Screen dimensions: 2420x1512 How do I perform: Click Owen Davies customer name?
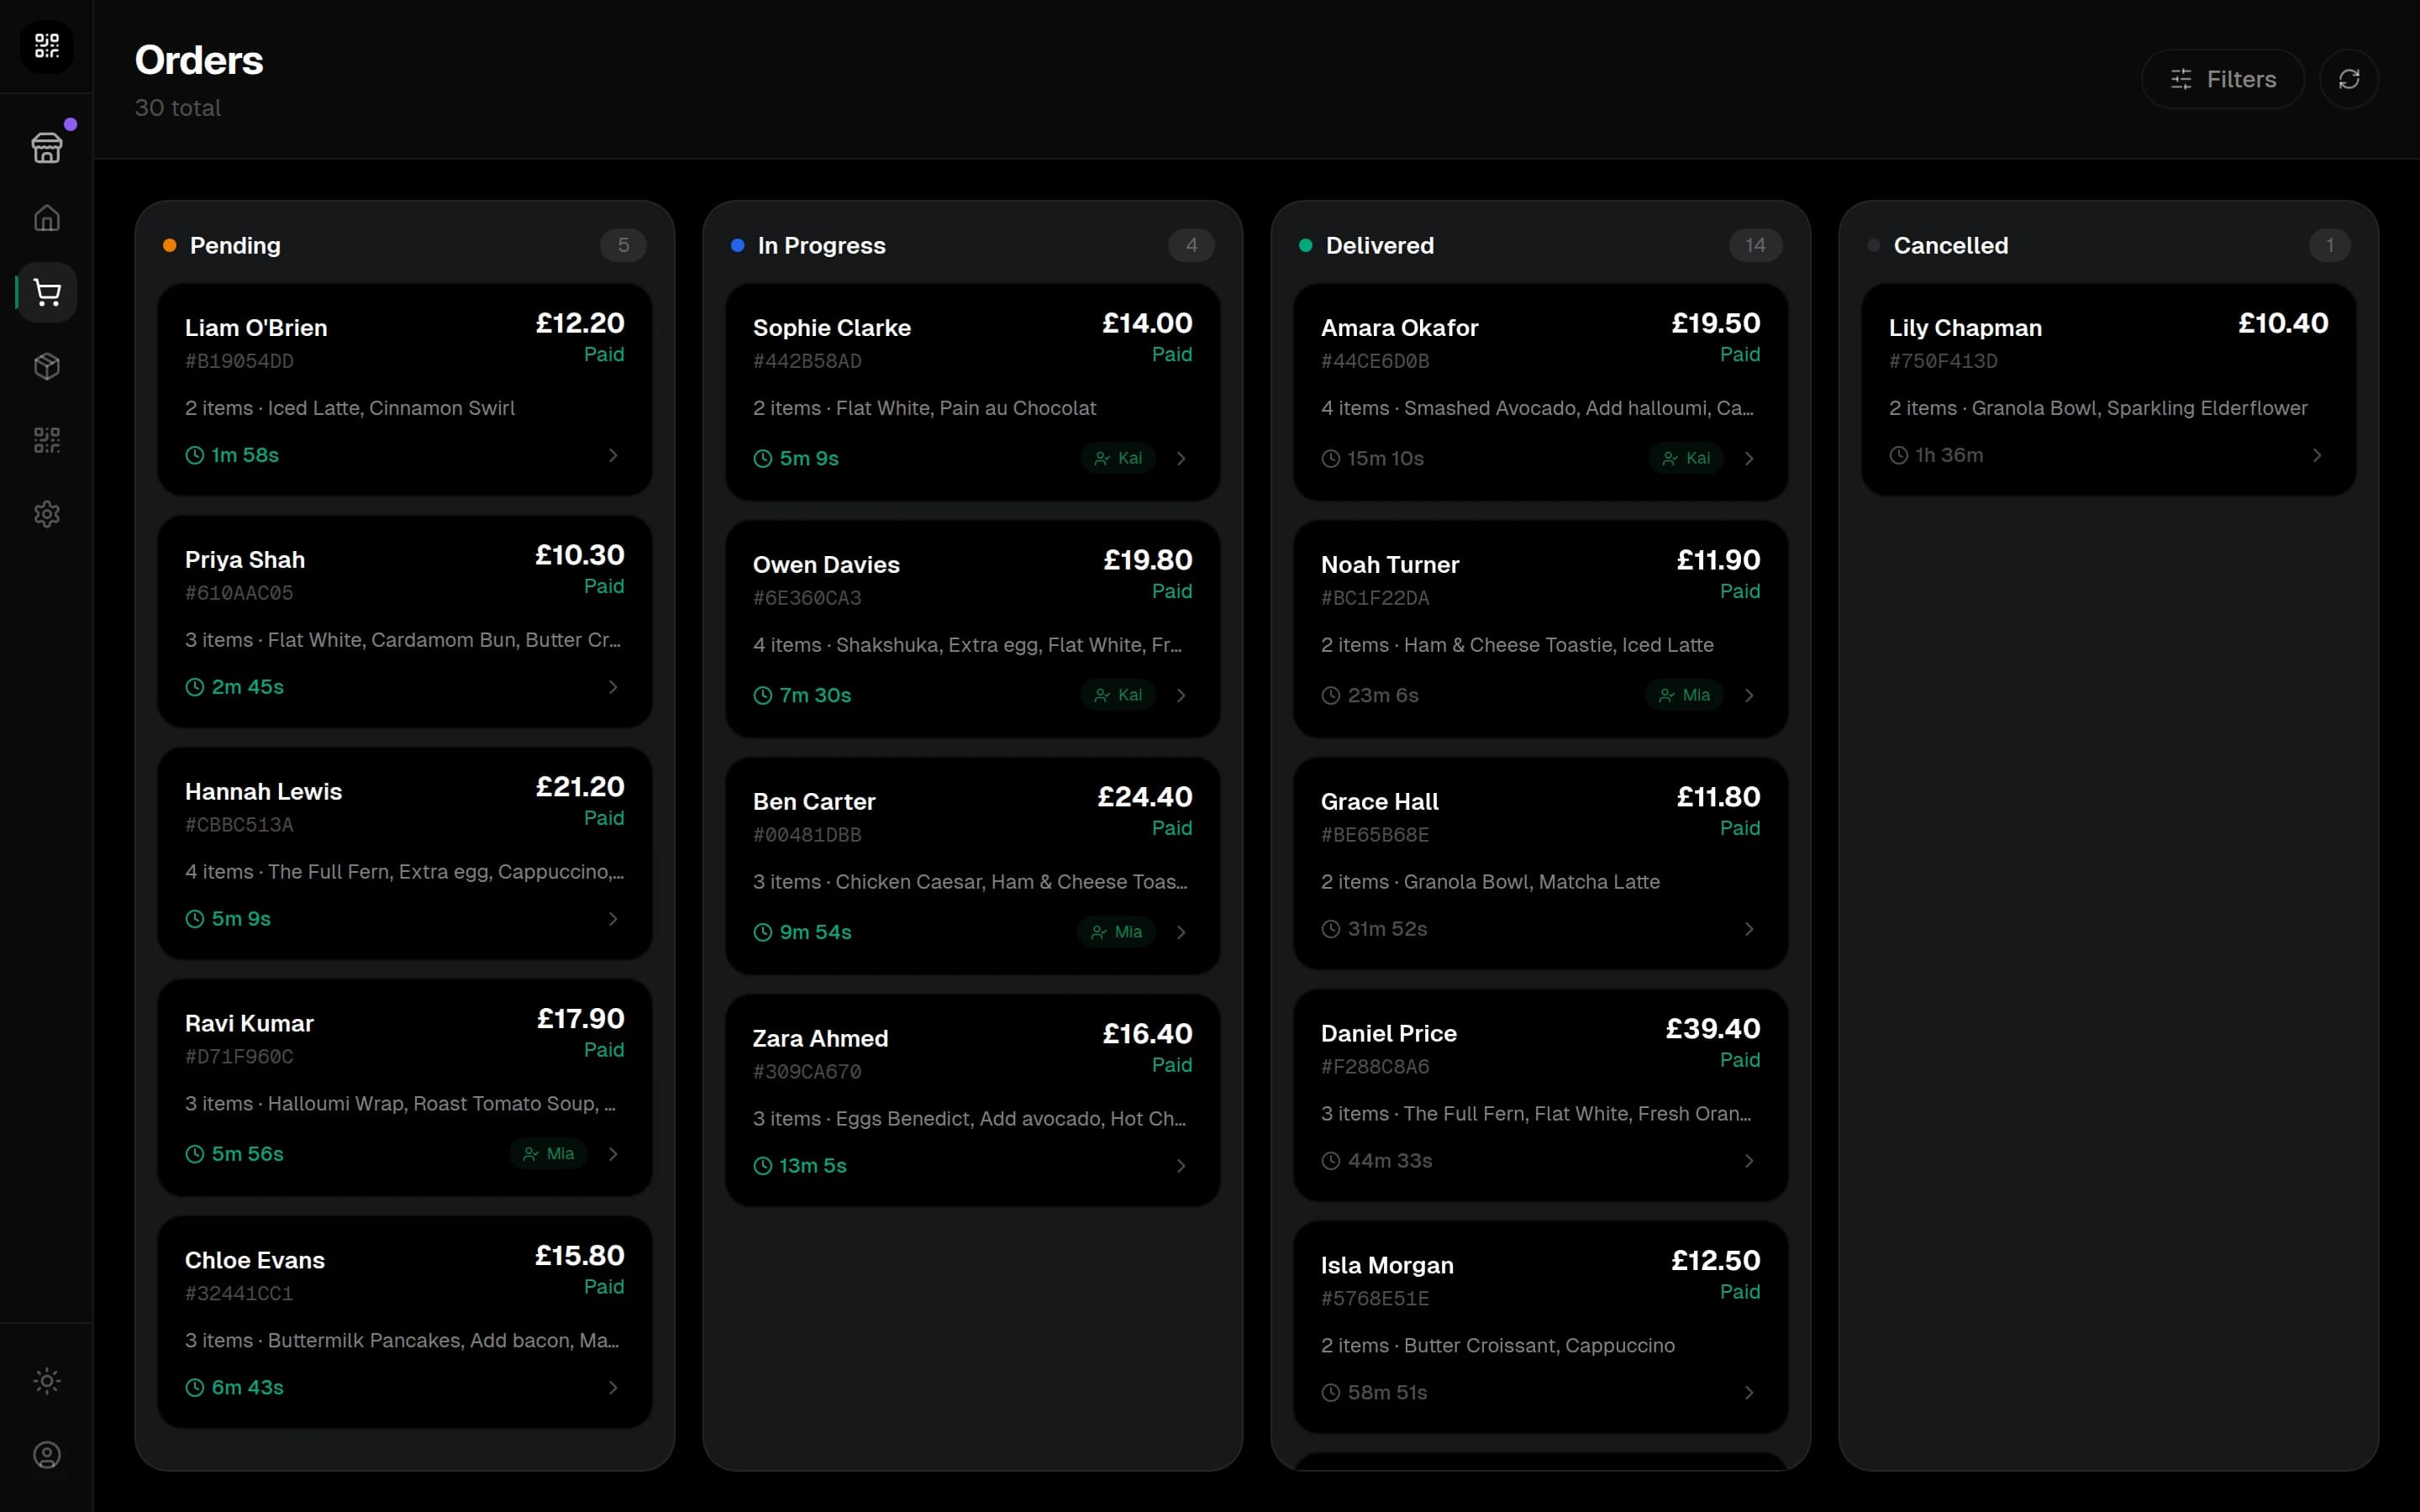(x=826, y=565)
